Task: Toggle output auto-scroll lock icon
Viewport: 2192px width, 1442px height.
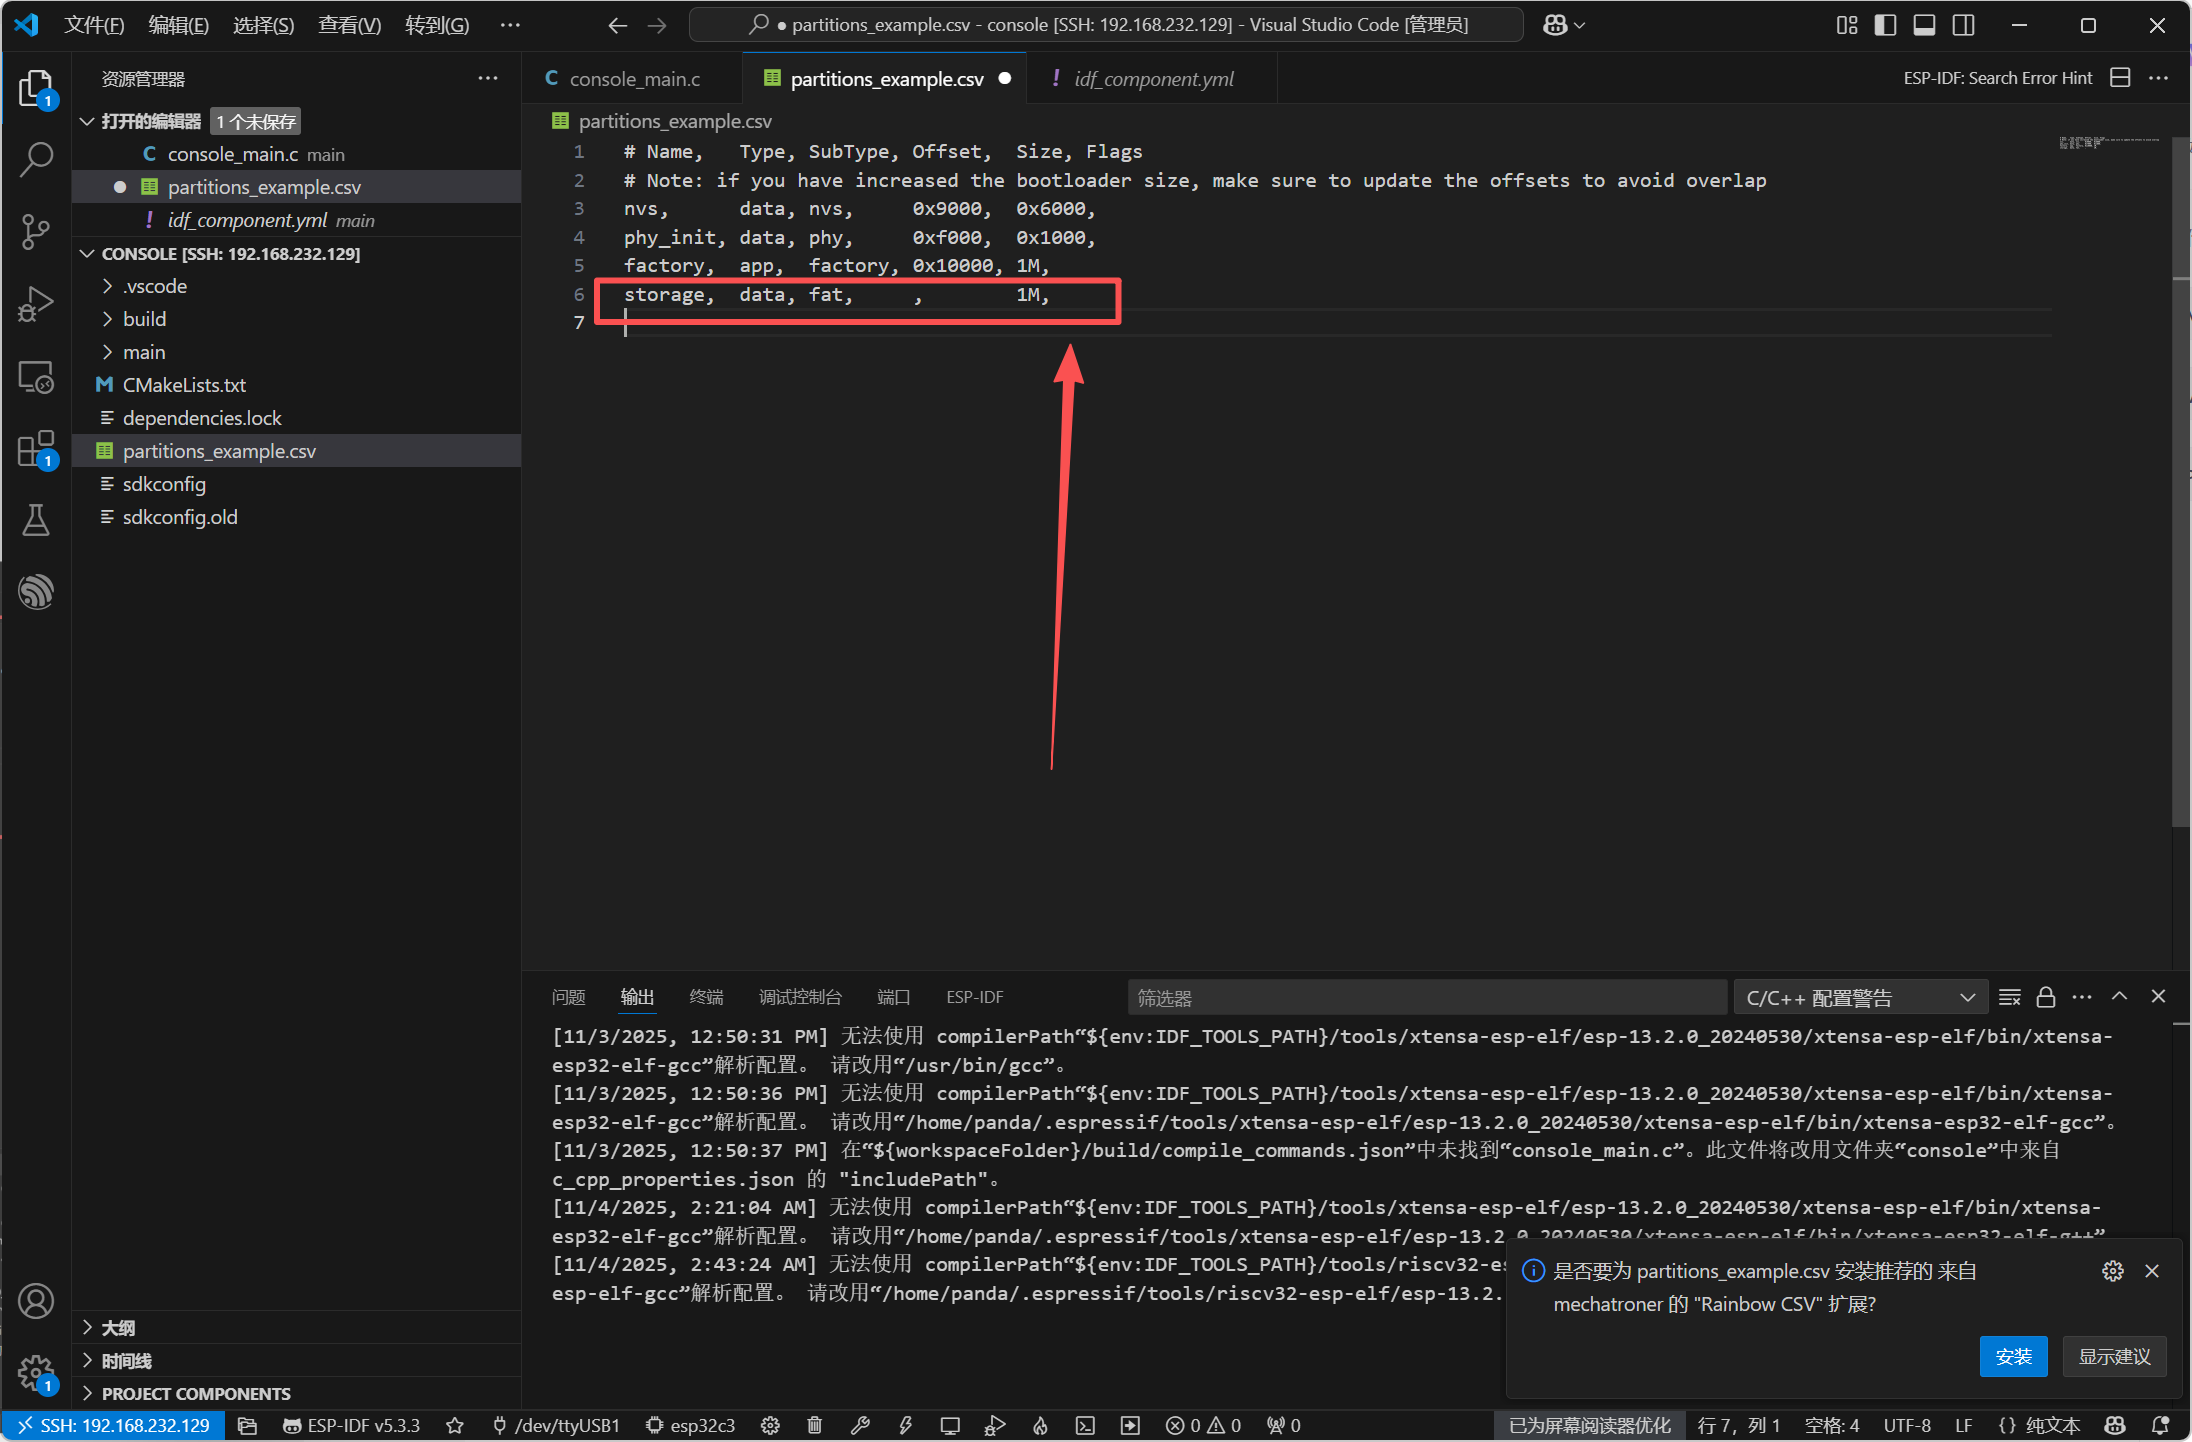Action: pos(2046,997)
